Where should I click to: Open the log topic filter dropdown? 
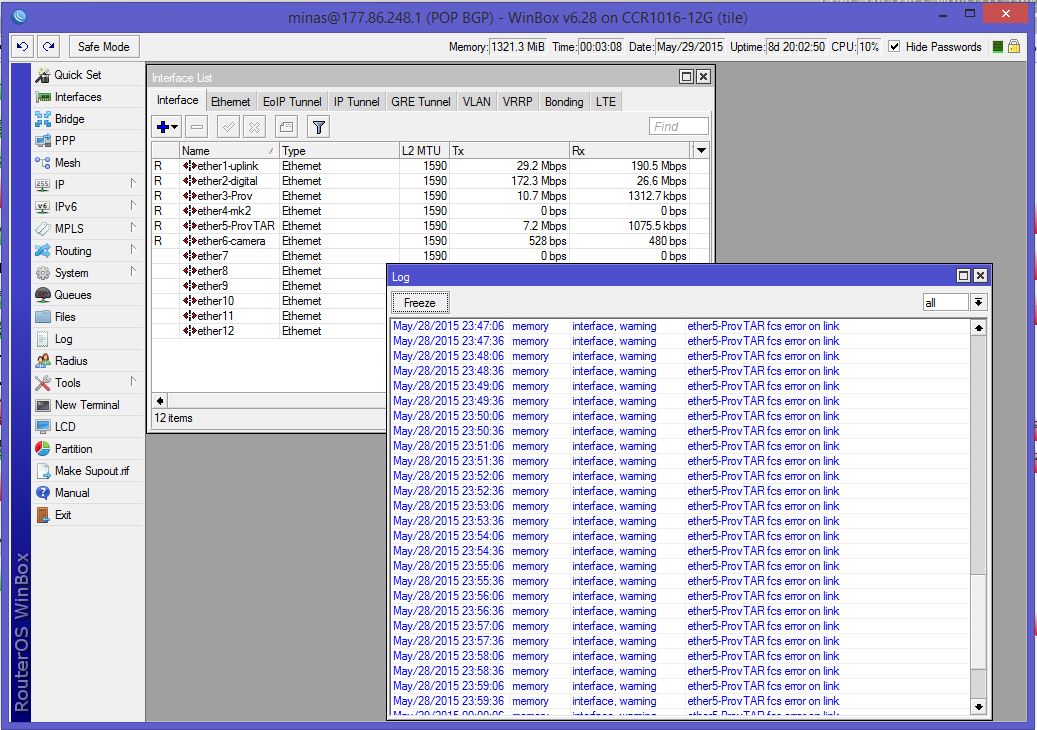click(978, 302)
